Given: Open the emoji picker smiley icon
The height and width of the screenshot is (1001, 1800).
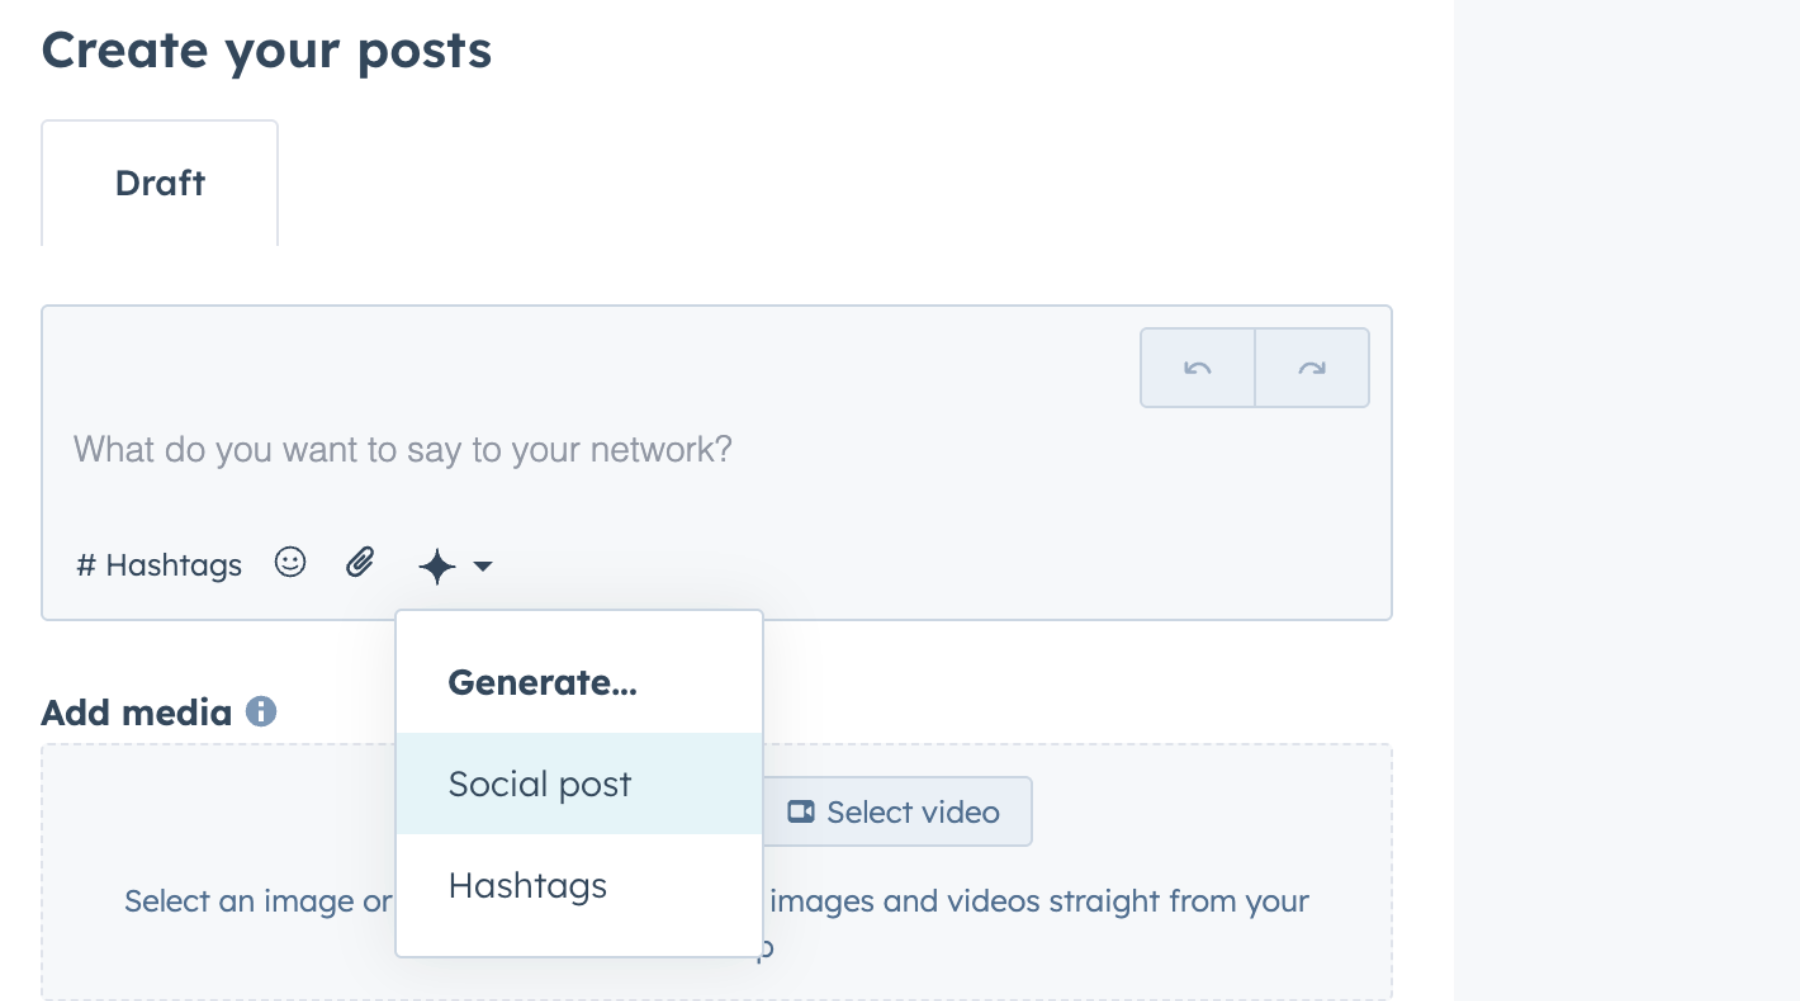Looking at the screenshot, I should [290, 563].
